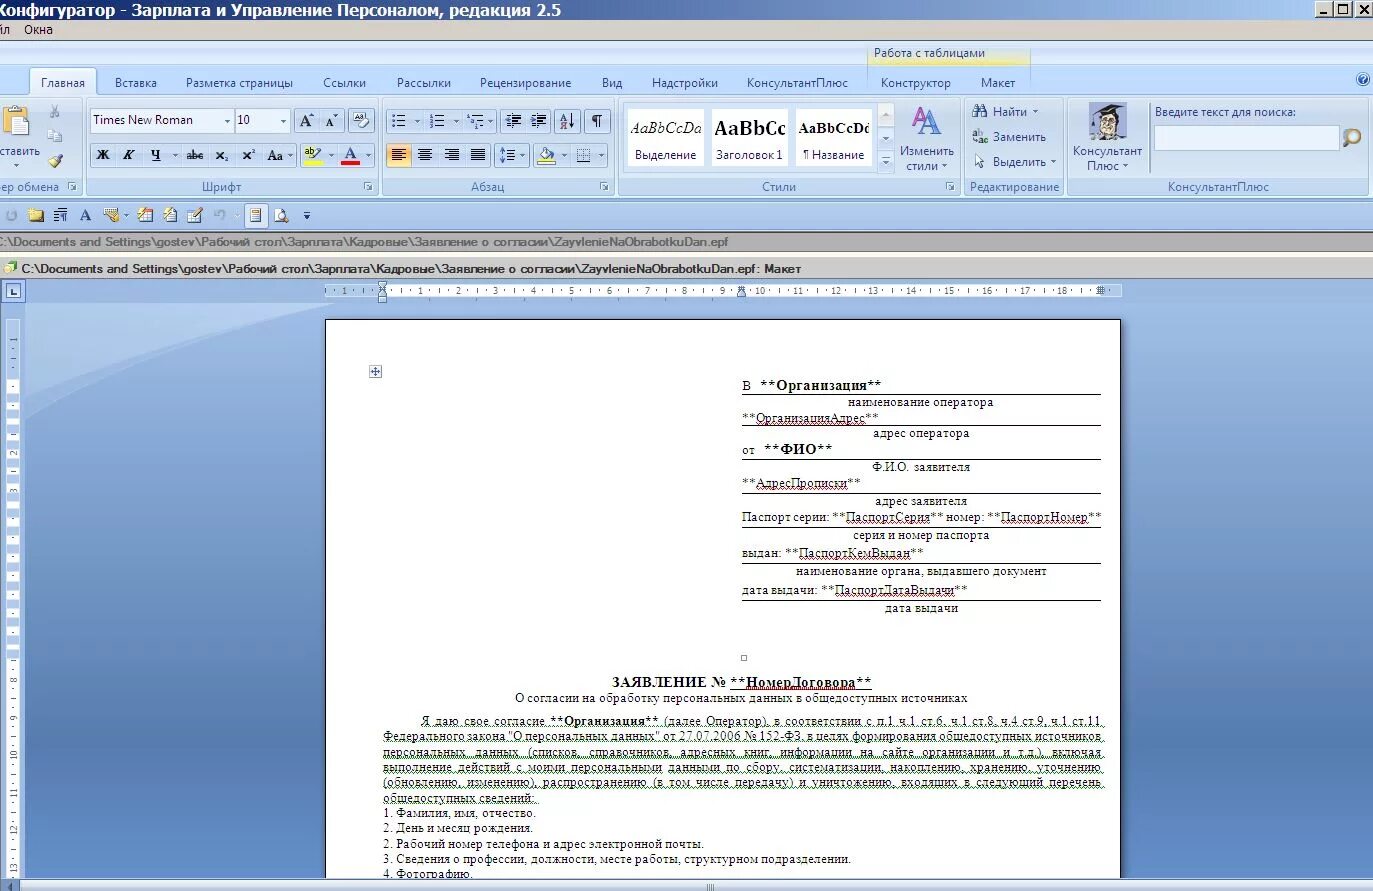The image size is (1373, 891).
Task: Open the ConsultantPlus professor icon
Action: 1107,121
